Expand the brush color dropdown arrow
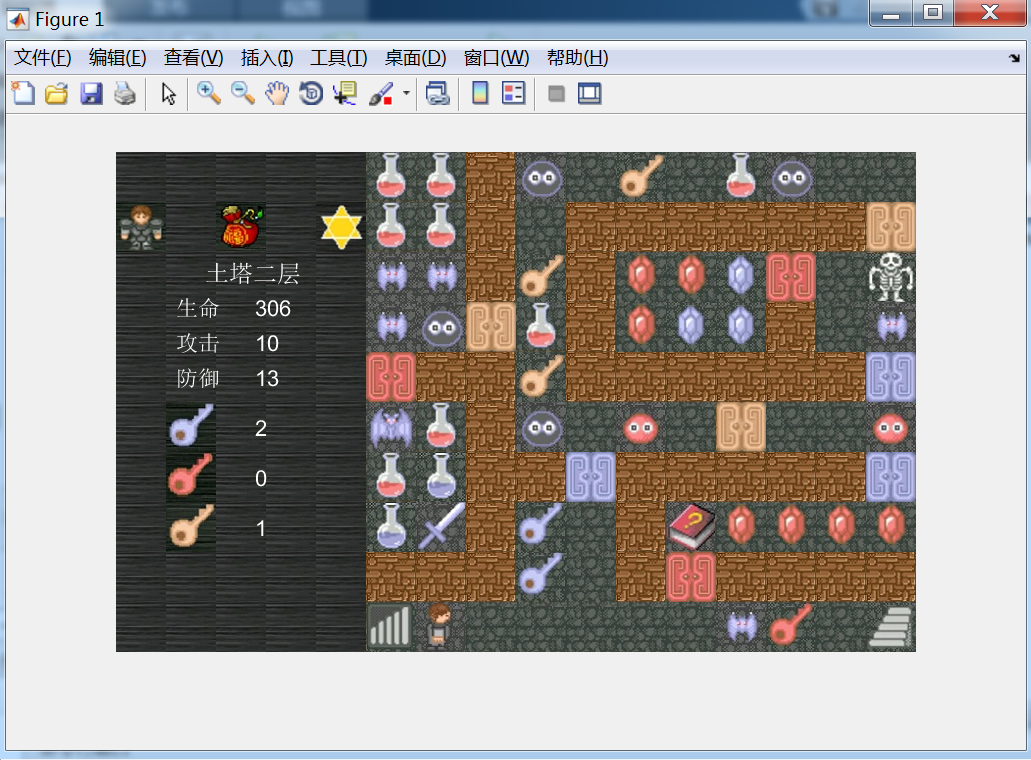Image resolution: width=1031 pixels, height=760 pixels. pos(406,93)
